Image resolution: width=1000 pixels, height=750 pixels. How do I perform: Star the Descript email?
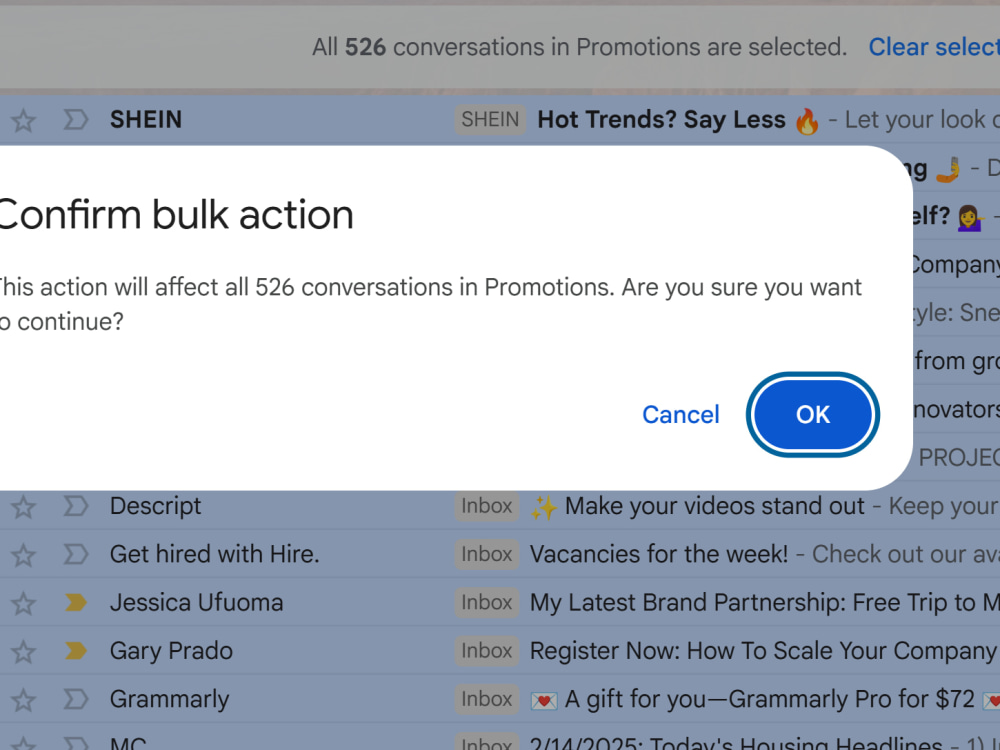(x=24, y=506)
